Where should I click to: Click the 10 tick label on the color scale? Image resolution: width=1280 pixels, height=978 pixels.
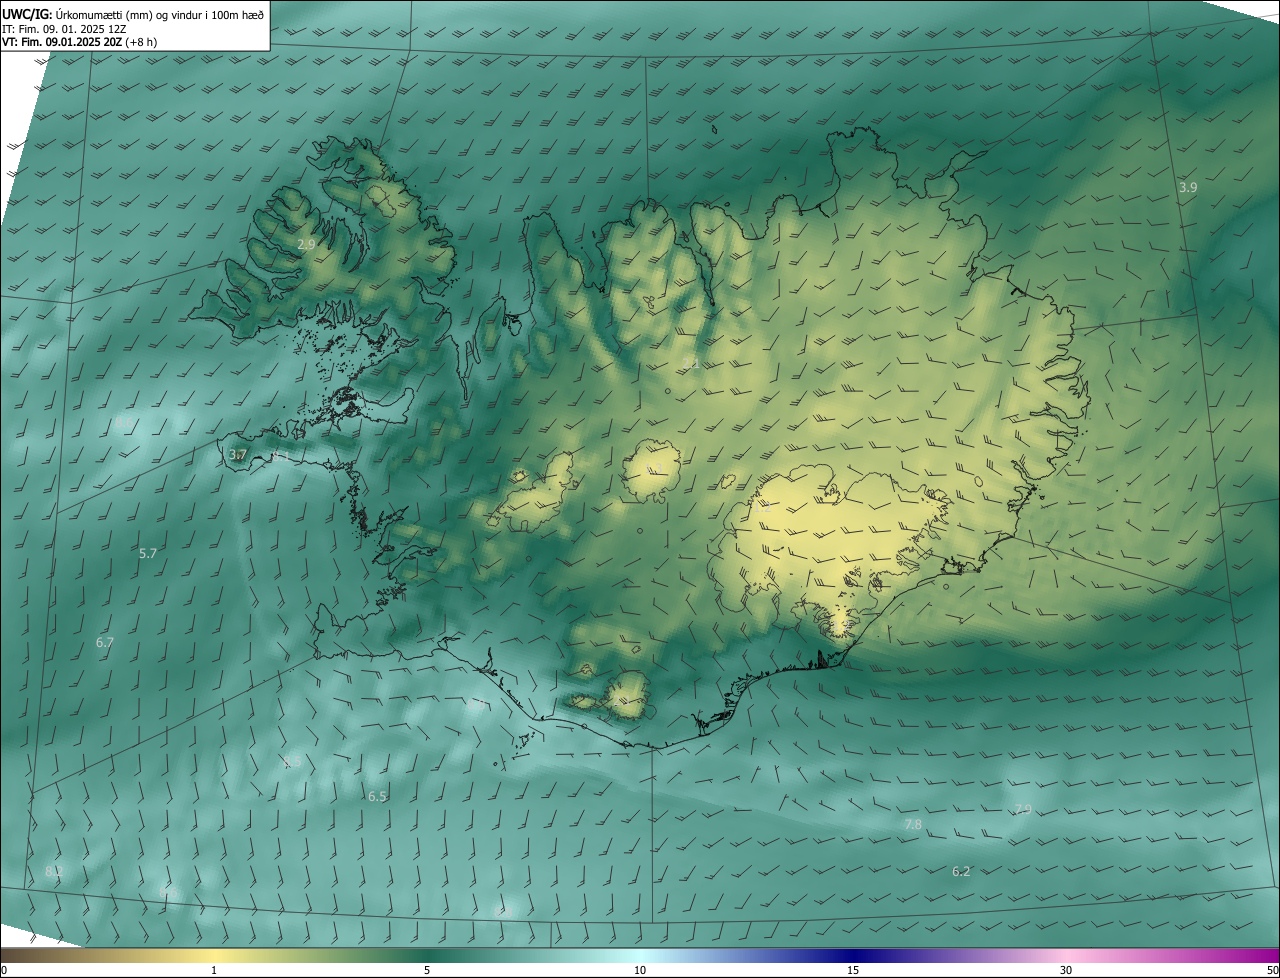click(x=640, y=970)
